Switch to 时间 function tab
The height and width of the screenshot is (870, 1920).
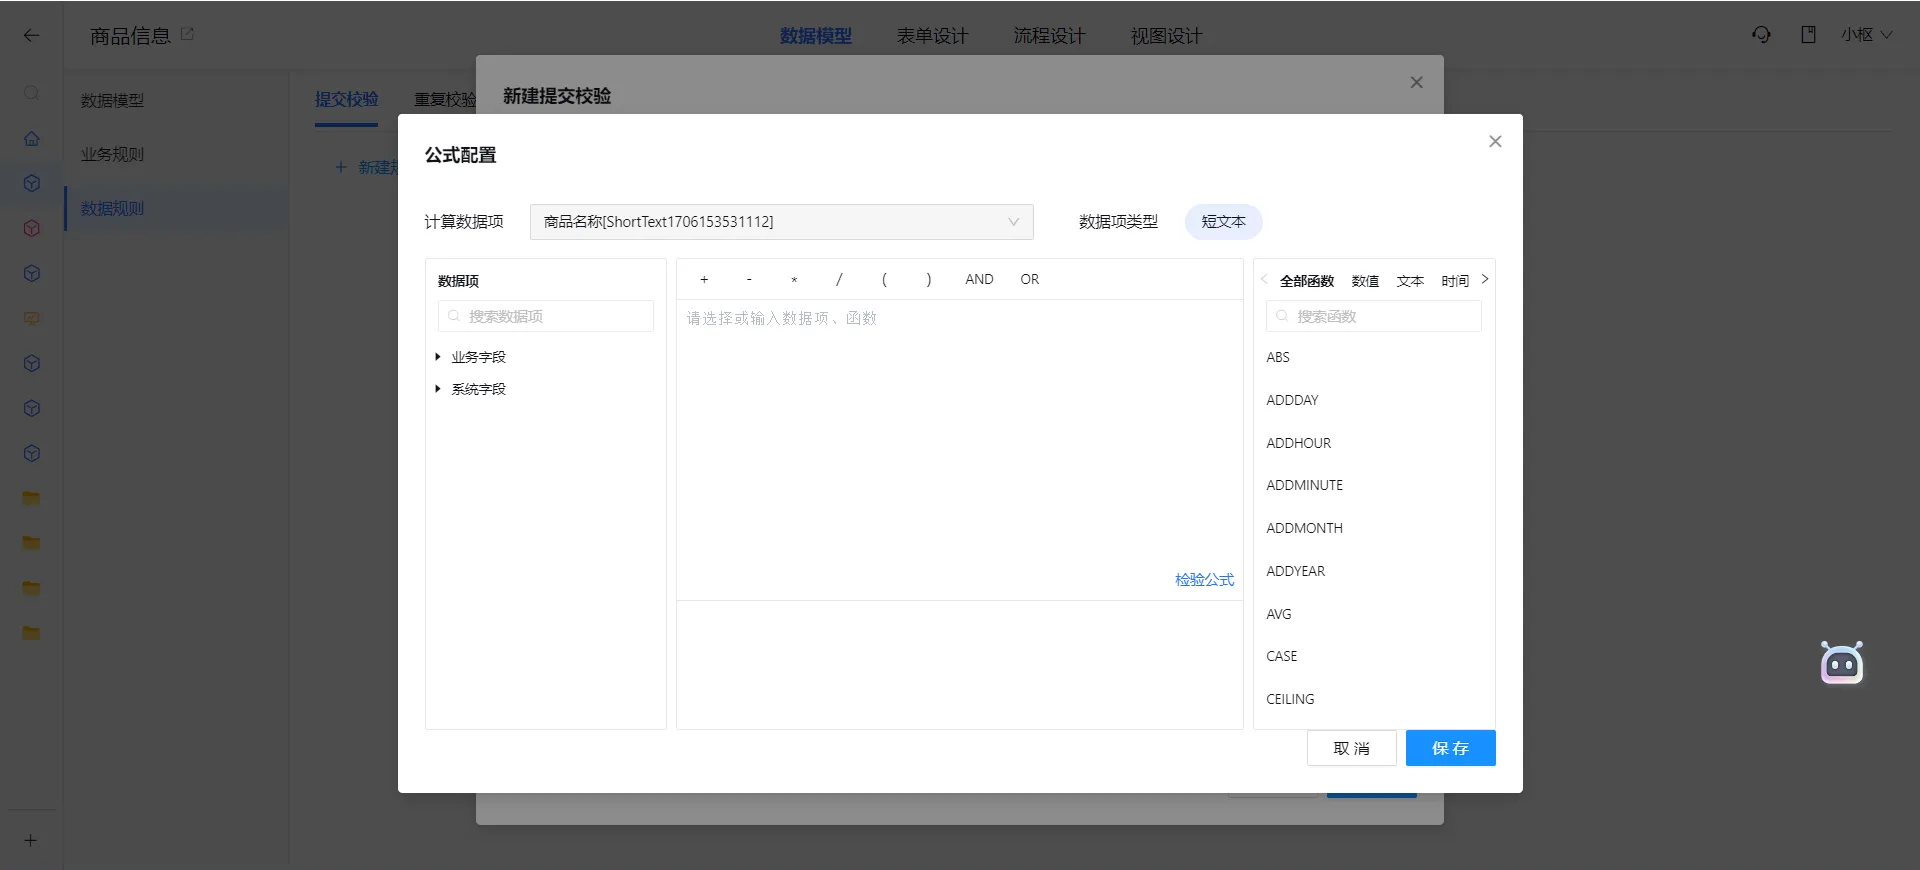coord(1455,281)
